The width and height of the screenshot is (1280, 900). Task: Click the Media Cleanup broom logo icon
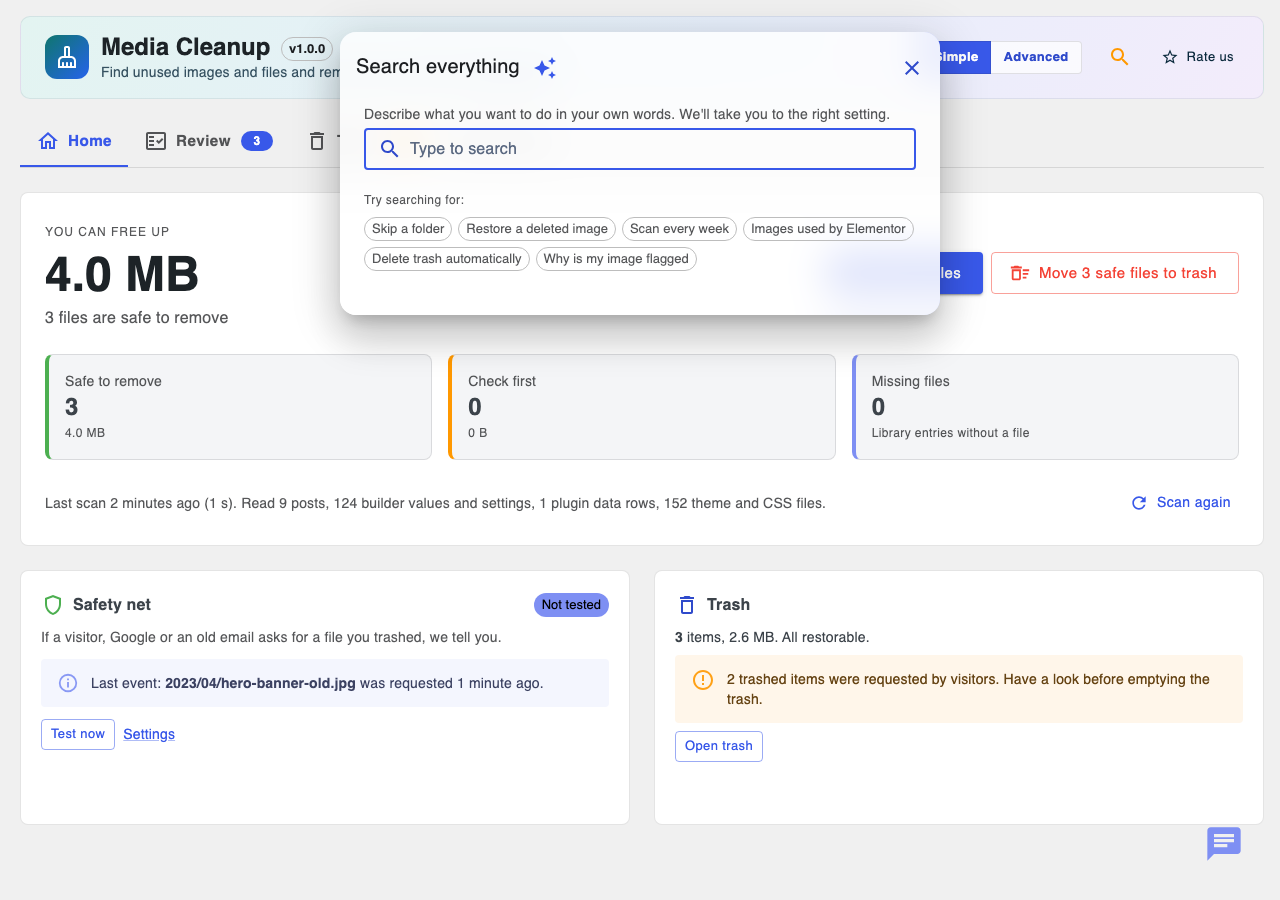(67, 57)
